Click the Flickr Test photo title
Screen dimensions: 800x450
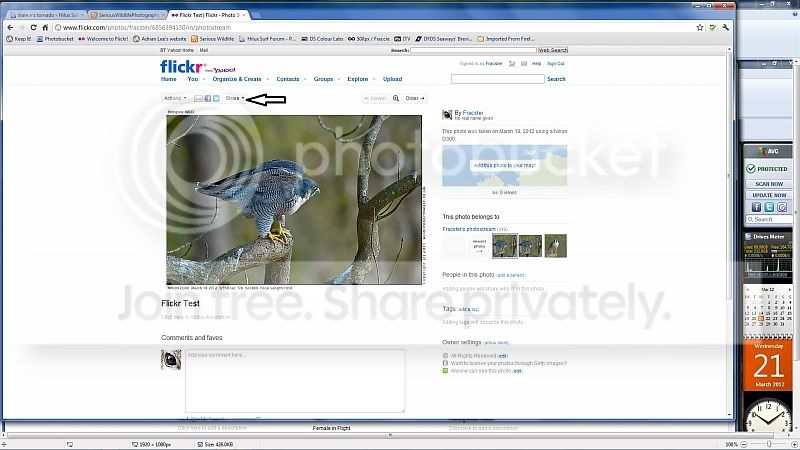181,303
